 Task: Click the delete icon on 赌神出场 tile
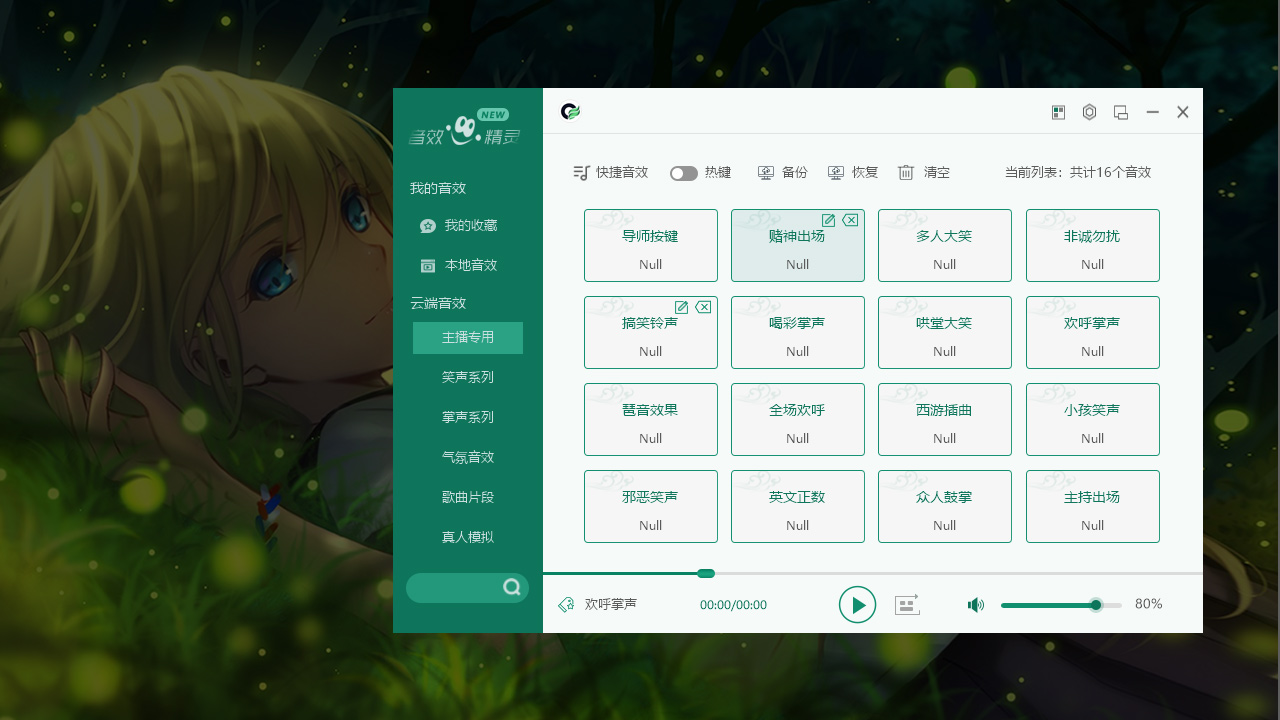850,220
